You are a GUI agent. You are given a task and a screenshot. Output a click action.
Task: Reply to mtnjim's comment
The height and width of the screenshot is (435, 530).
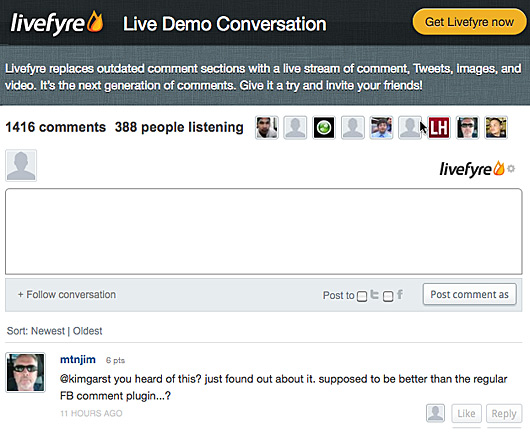pos(504,413)
